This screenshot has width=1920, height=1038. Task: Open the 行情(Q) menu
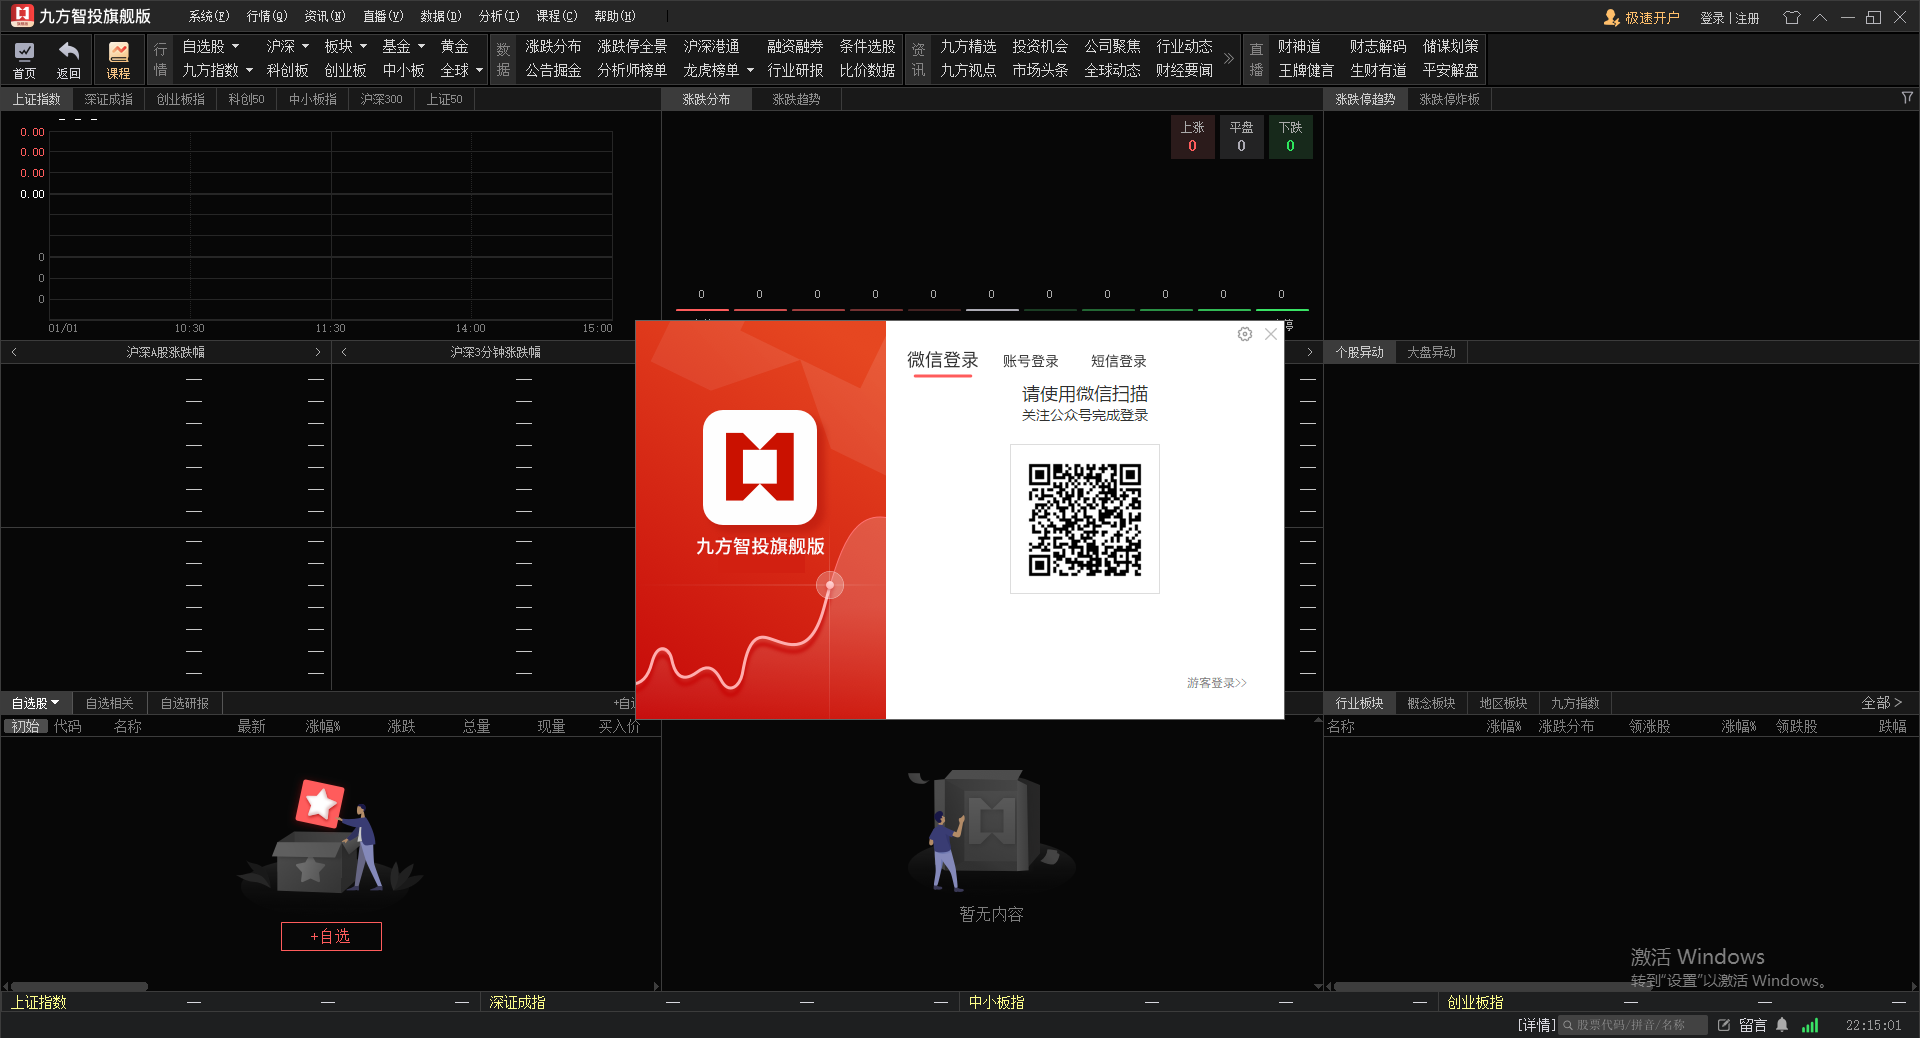tap(266, 16)
